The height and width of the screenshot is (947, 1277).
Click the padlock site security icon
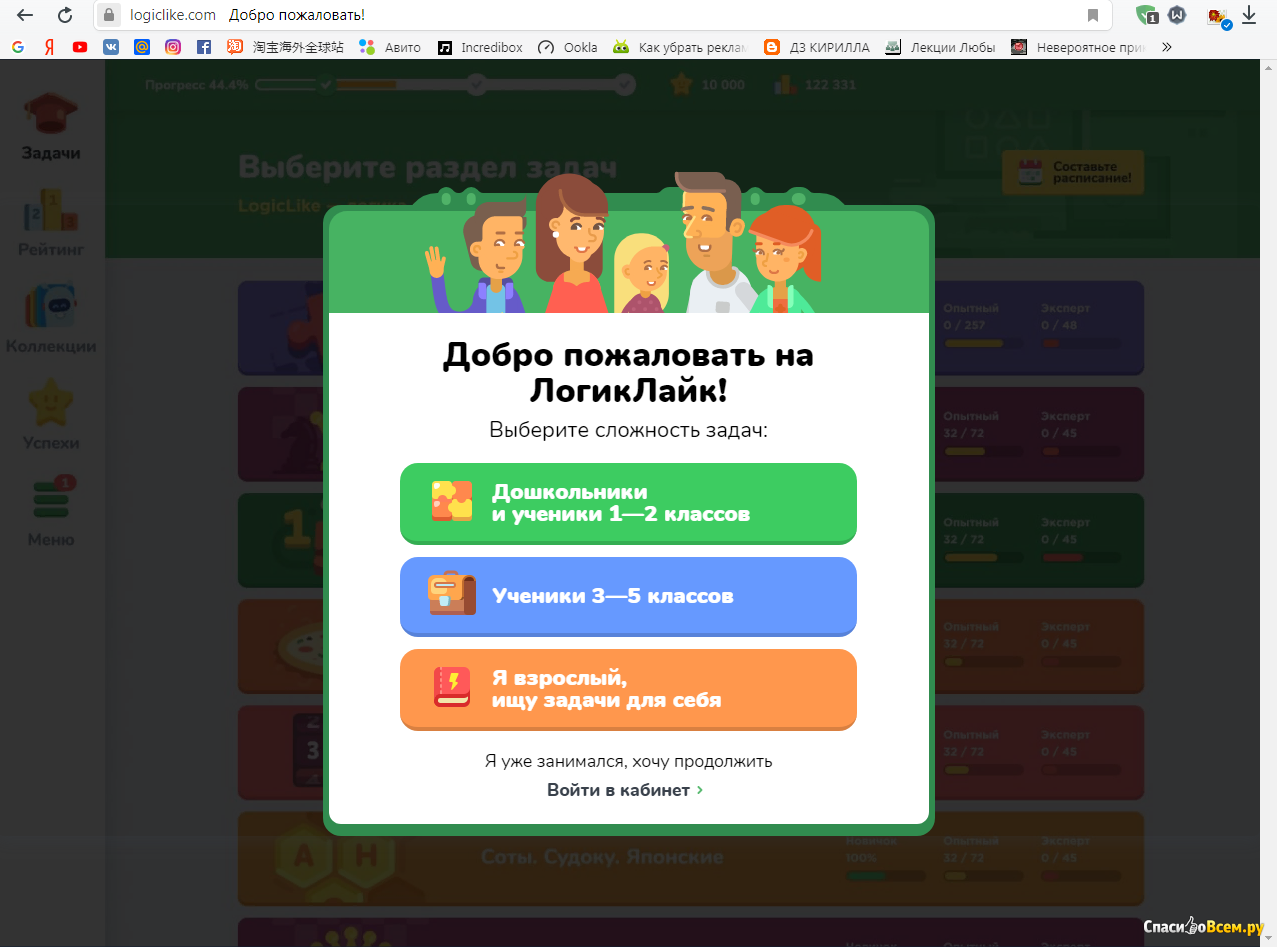point(109,15)
